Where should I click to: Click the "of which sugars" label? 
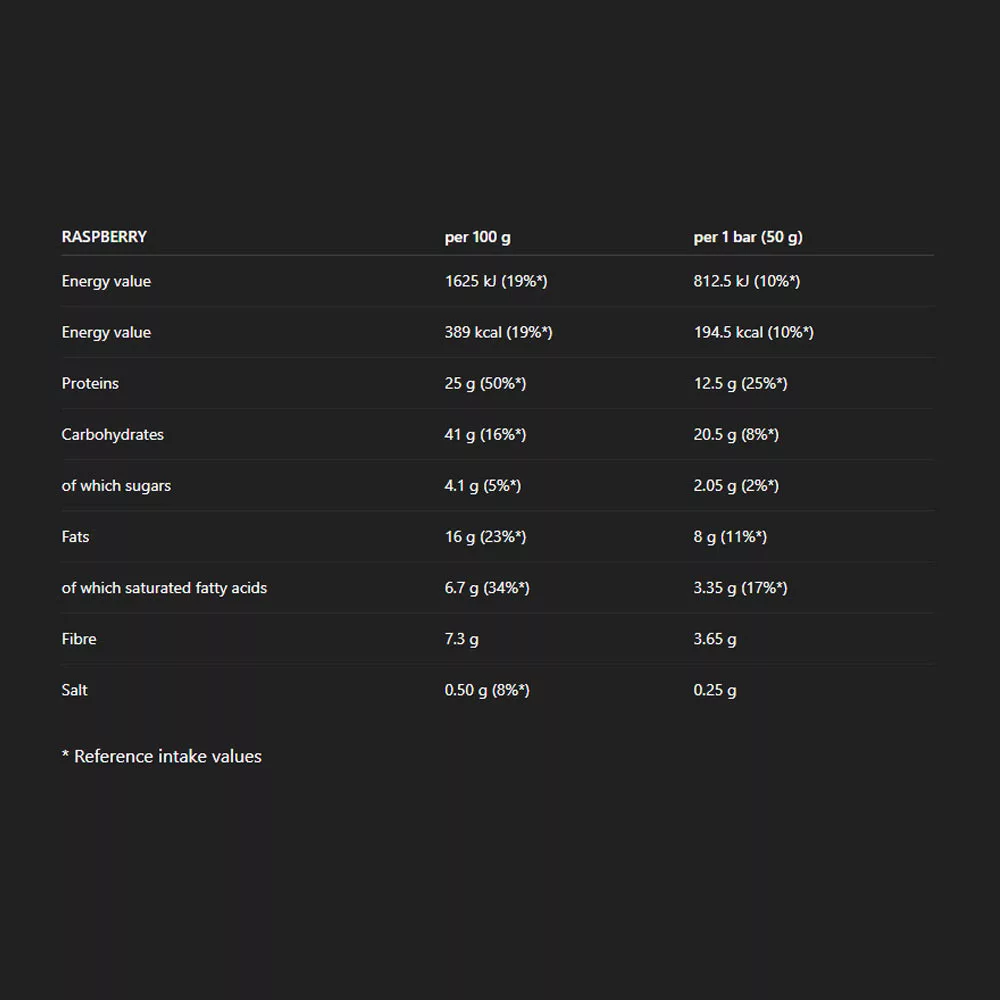[116, 485]
